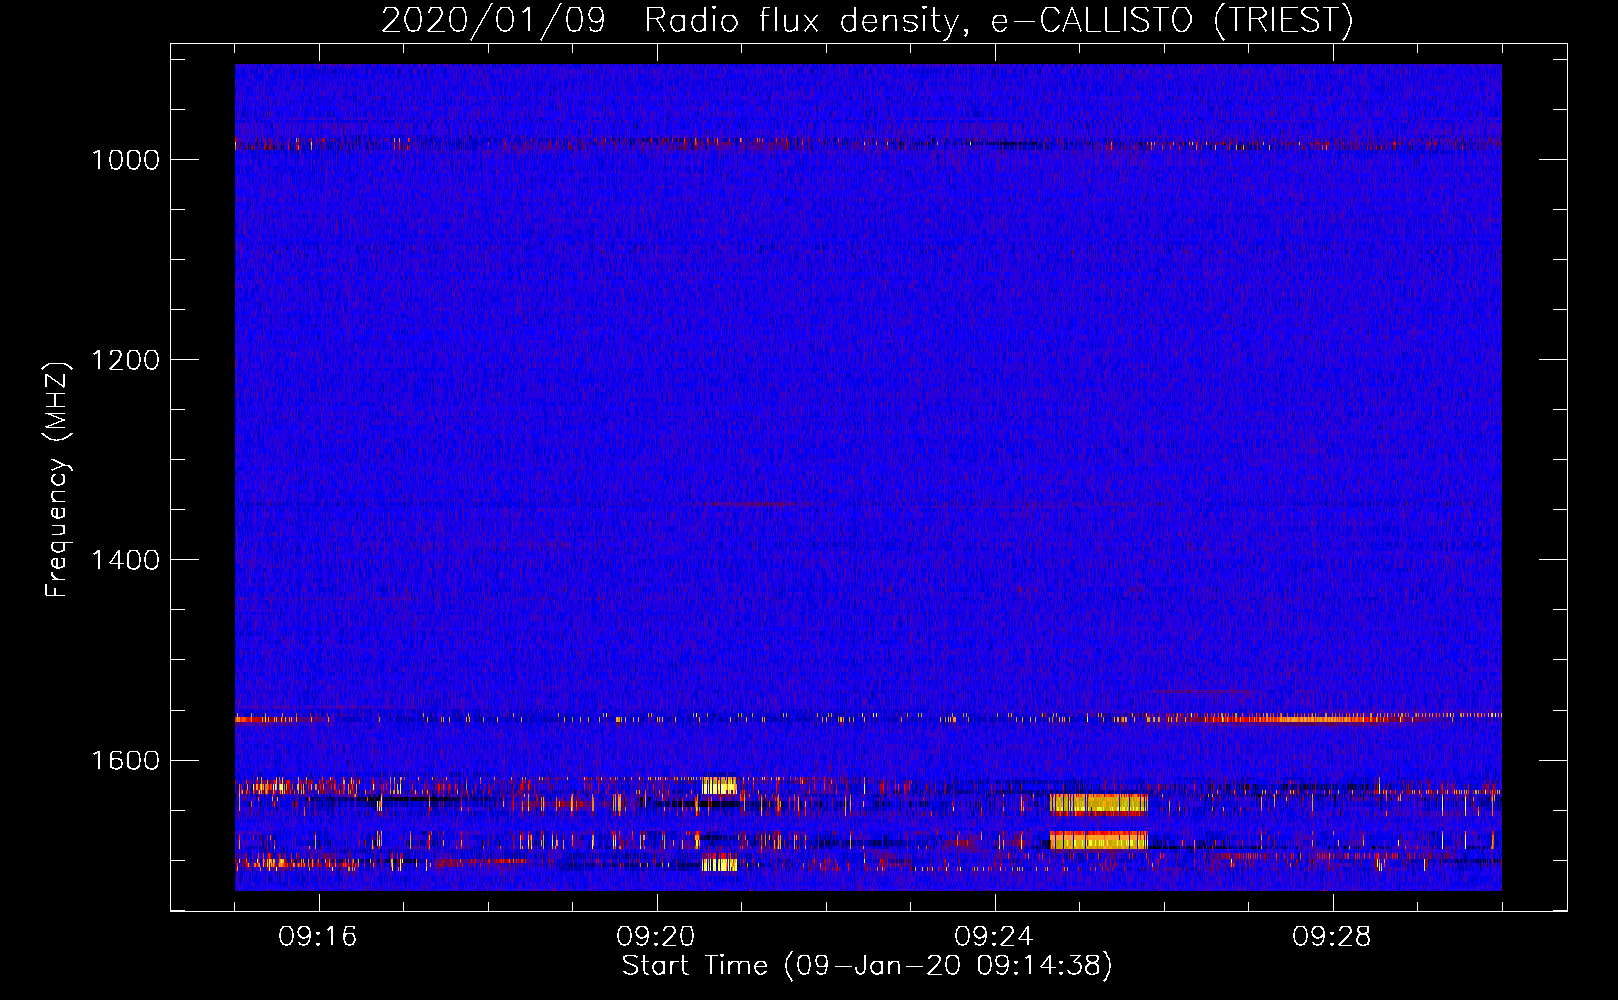Click the 'Start Time (09-Jan-20 09:14:38)' axis label
Image resolution: width=1618 pixels, height=1000 pixels.
coord(867,966)
